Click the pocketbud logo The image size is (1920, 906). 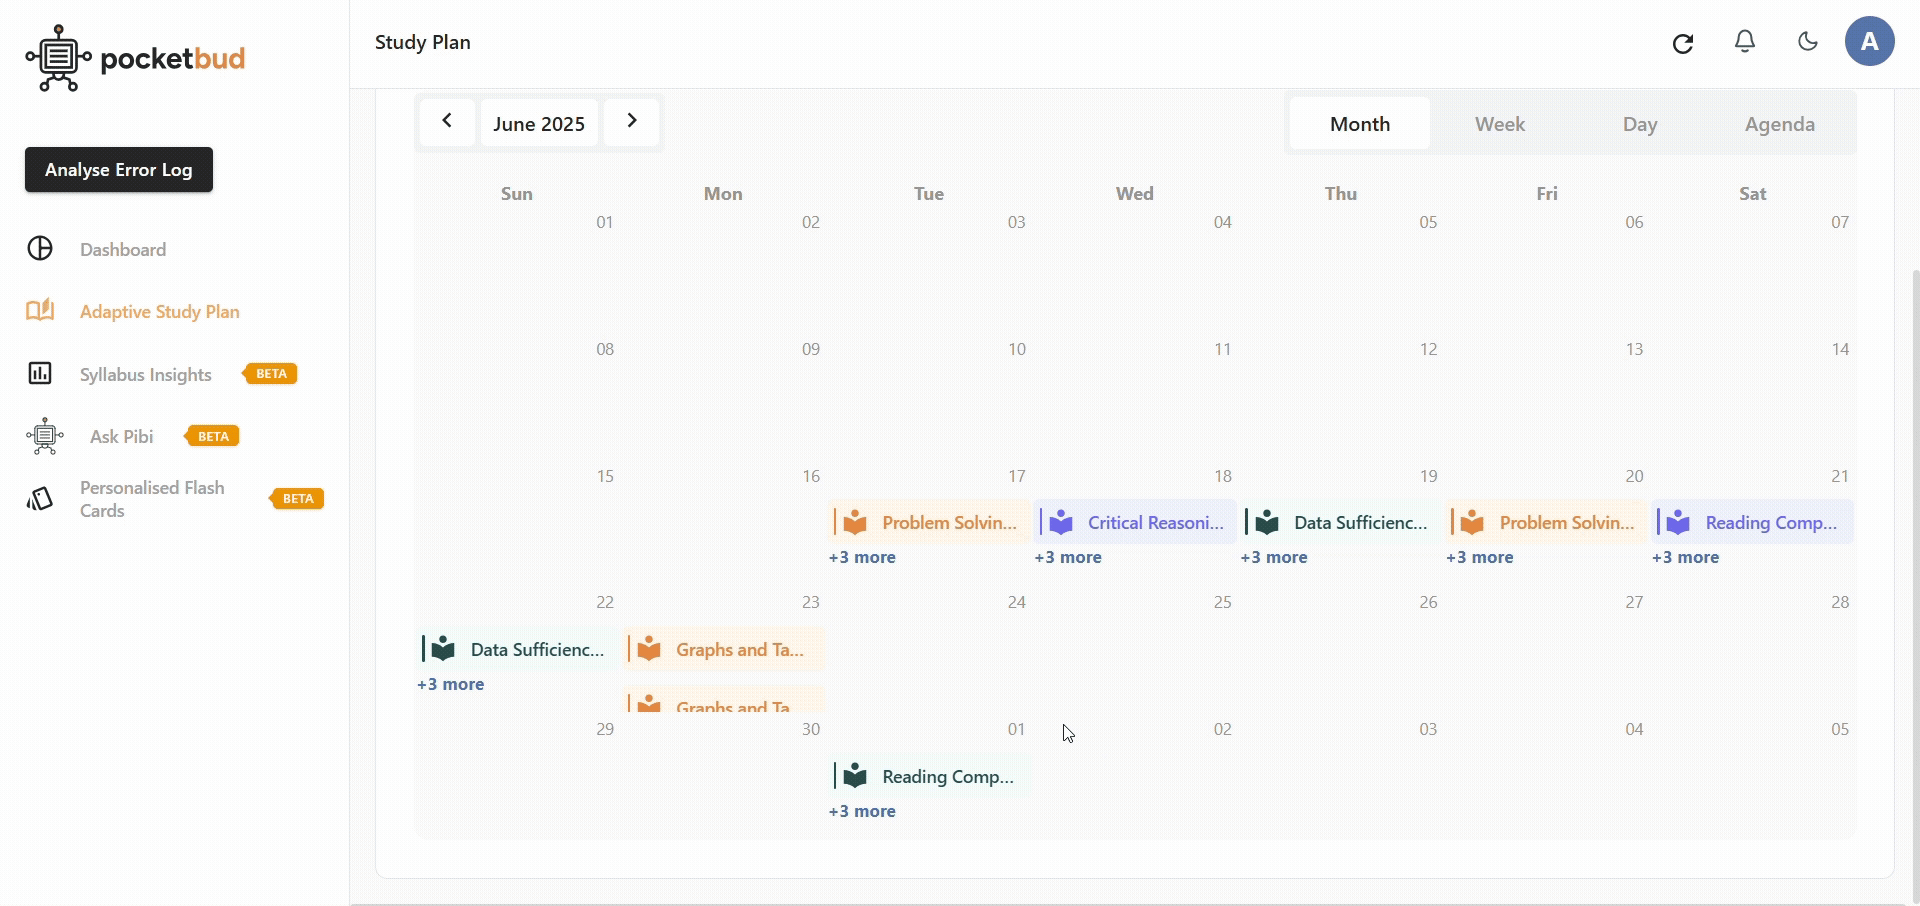(135, 59)
